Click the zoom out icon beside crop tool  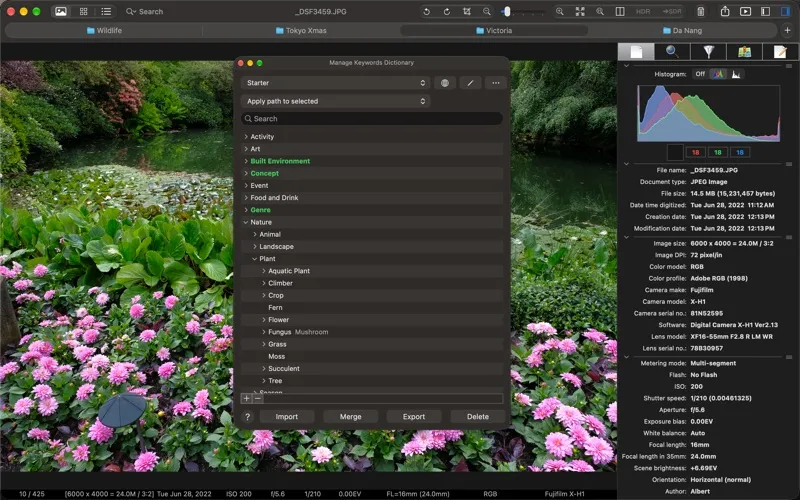[487, 11]
